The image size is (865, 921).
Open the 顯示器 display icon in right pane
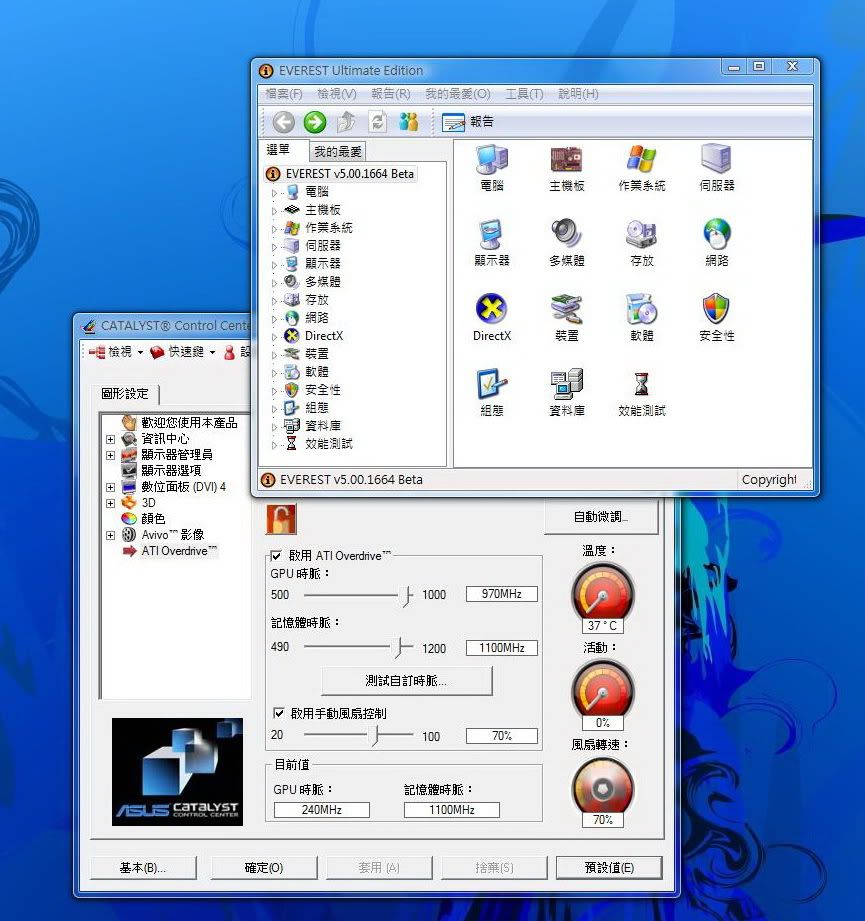[492, 243]
